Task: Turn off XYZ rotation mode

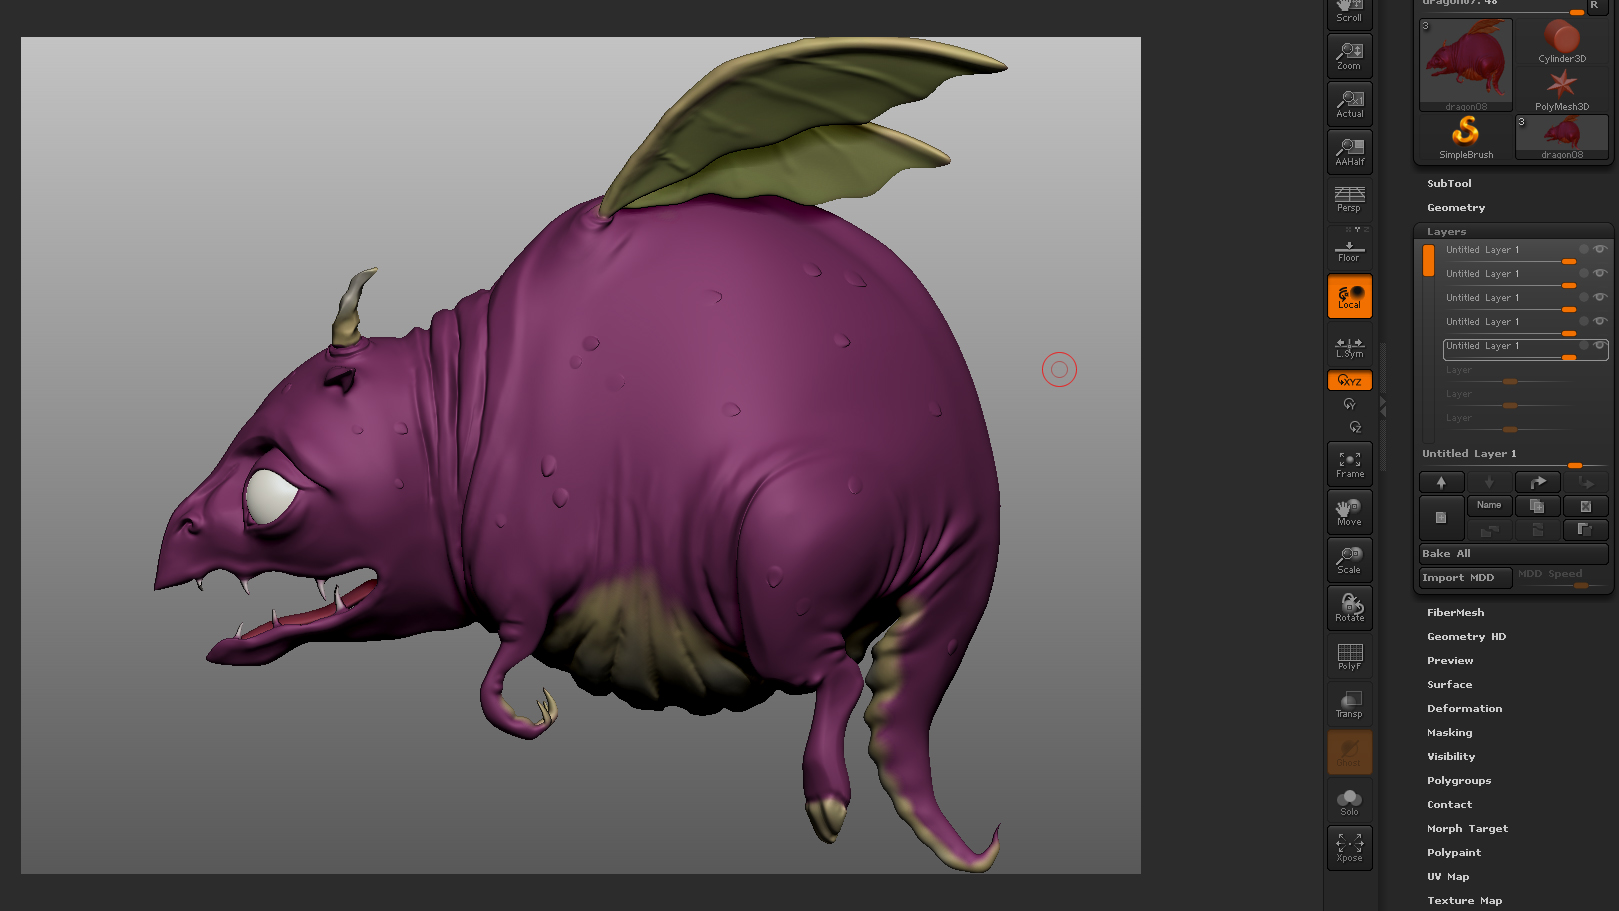Action: (1349, 380)
